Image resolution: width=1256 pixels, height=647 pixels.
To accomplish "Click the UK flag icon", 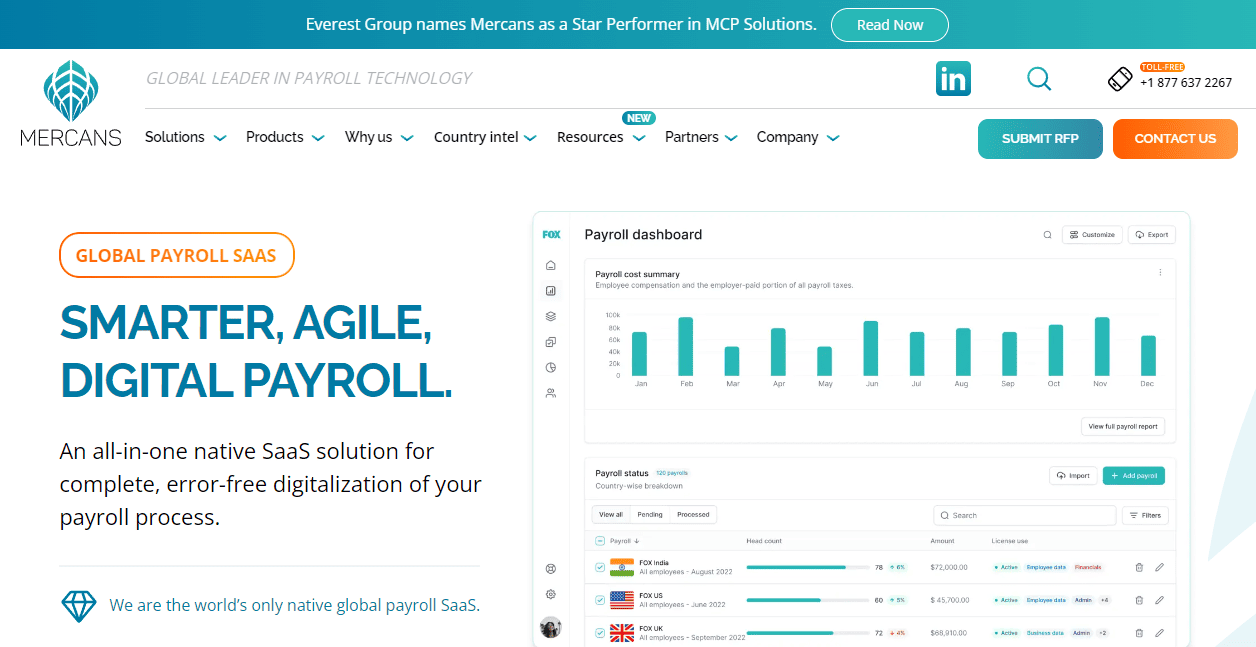I will click(x=622, y=633).
